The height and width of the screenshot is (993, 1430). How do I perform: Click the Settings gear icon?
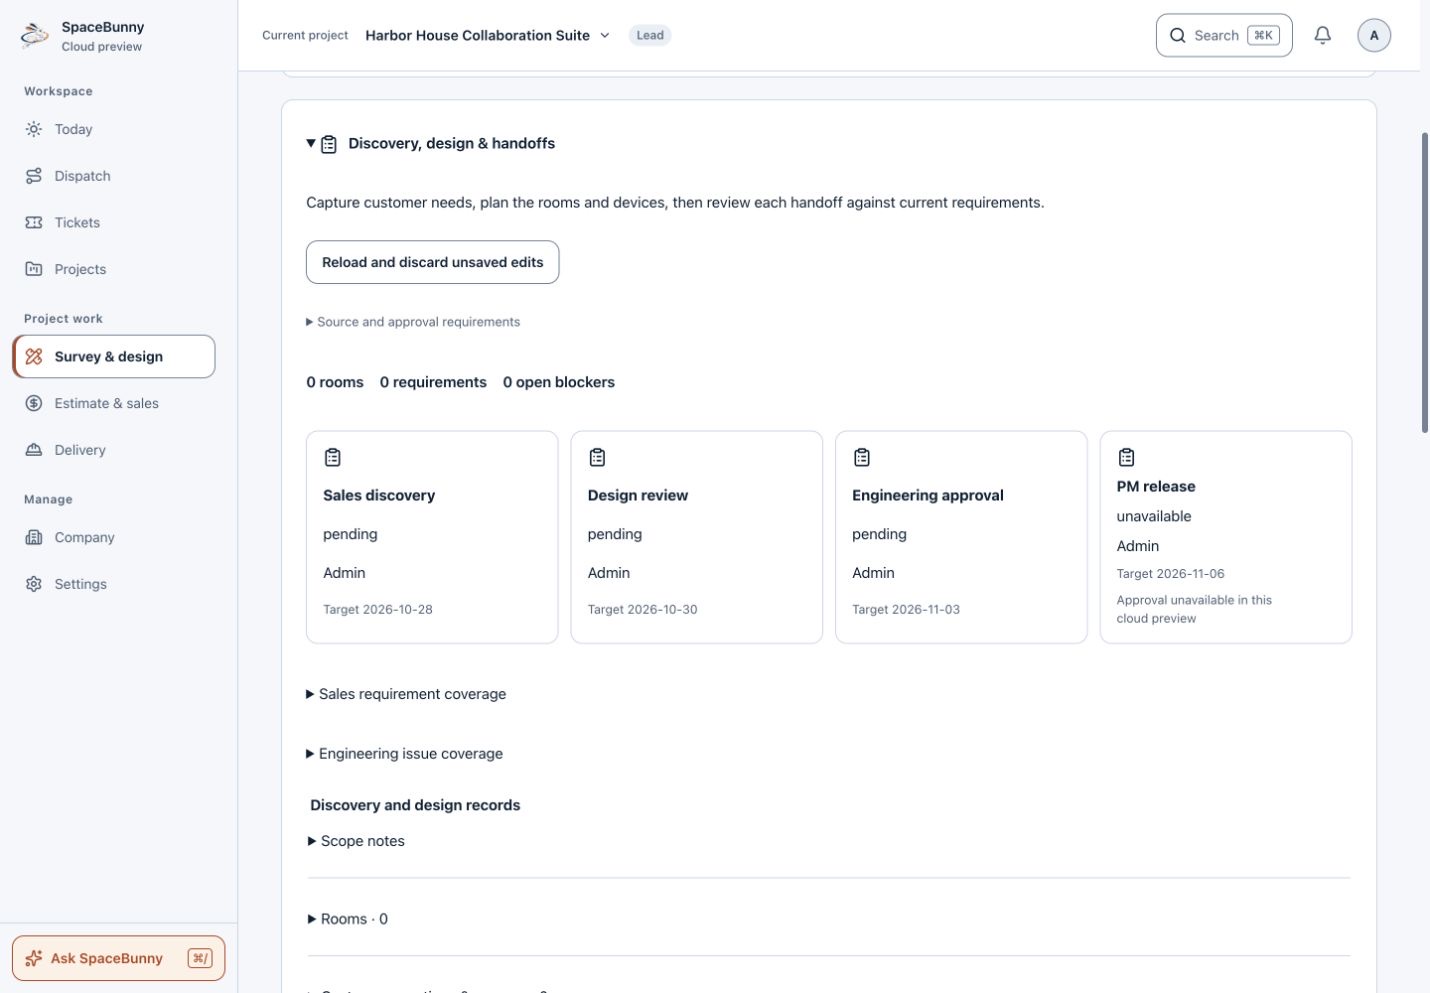[x=34, y=584]
